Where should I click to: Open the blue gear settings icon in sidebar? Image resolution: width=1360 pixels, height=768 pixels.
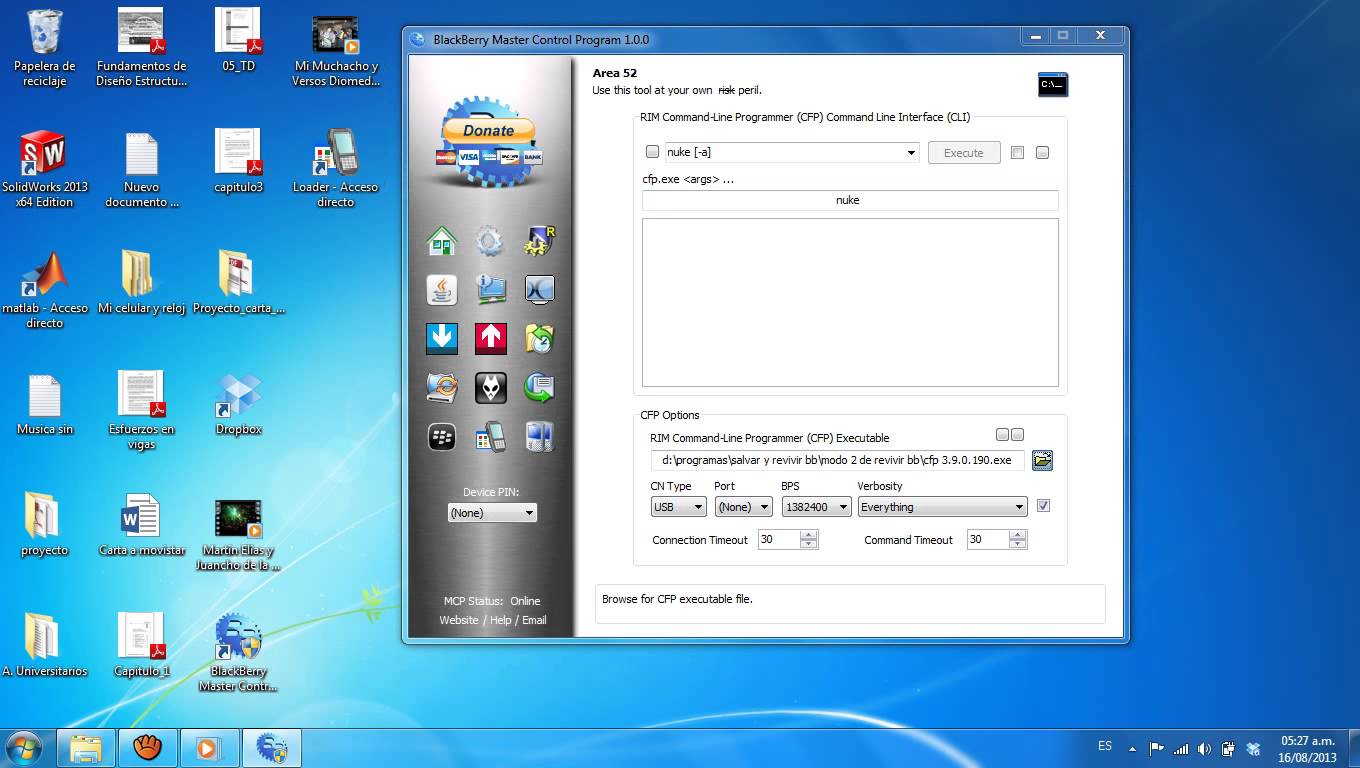click(490, 241)
